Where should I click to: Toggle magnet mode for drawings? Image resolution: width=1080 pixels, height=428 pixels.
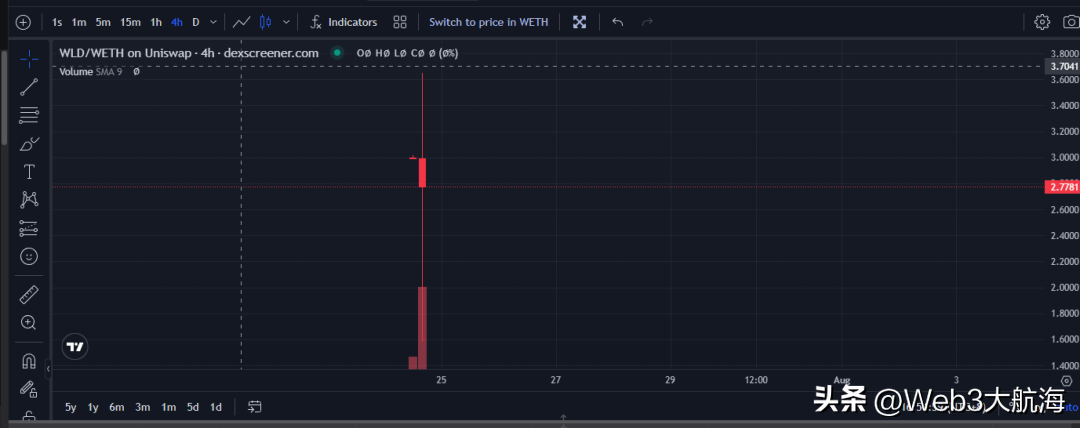click(29, 361)
